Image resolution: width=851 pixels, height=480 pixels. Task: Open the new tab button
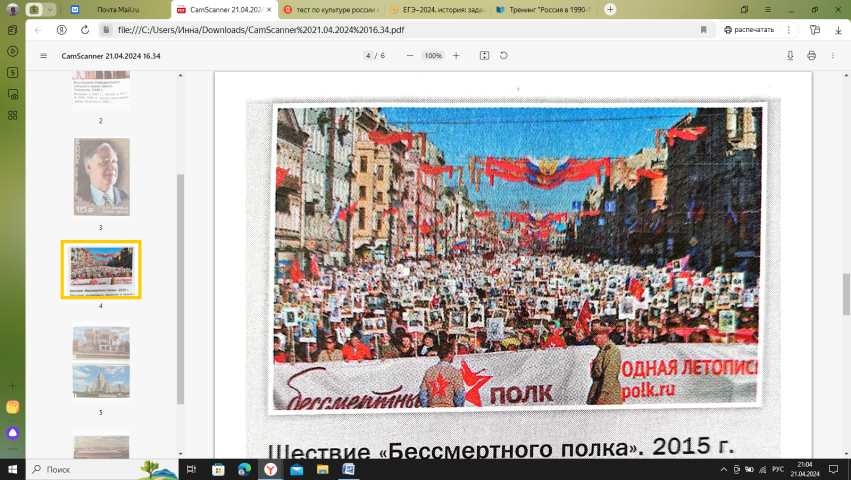pos(610,9)
